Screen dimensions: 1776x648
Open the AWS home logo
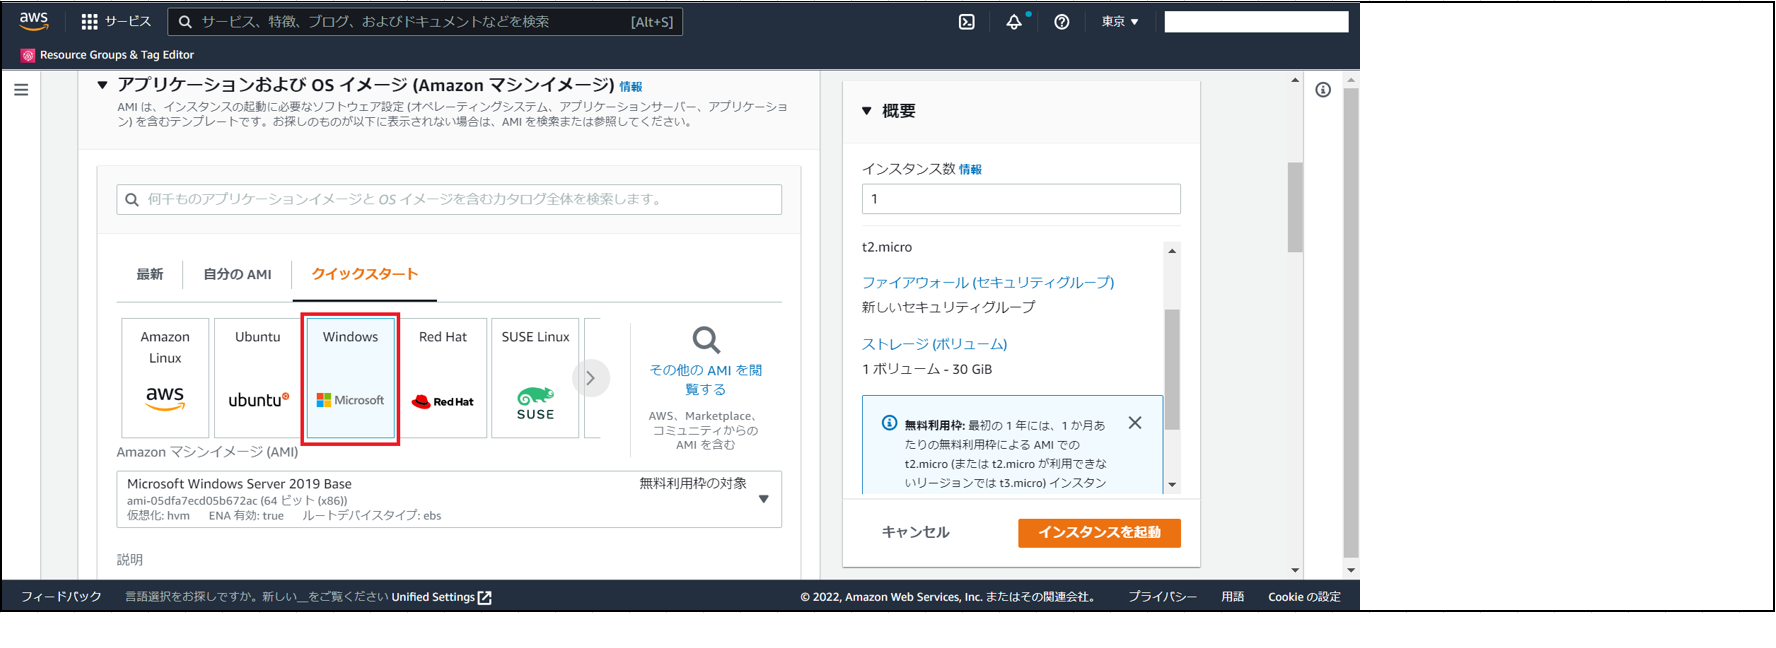coord(33,21)
